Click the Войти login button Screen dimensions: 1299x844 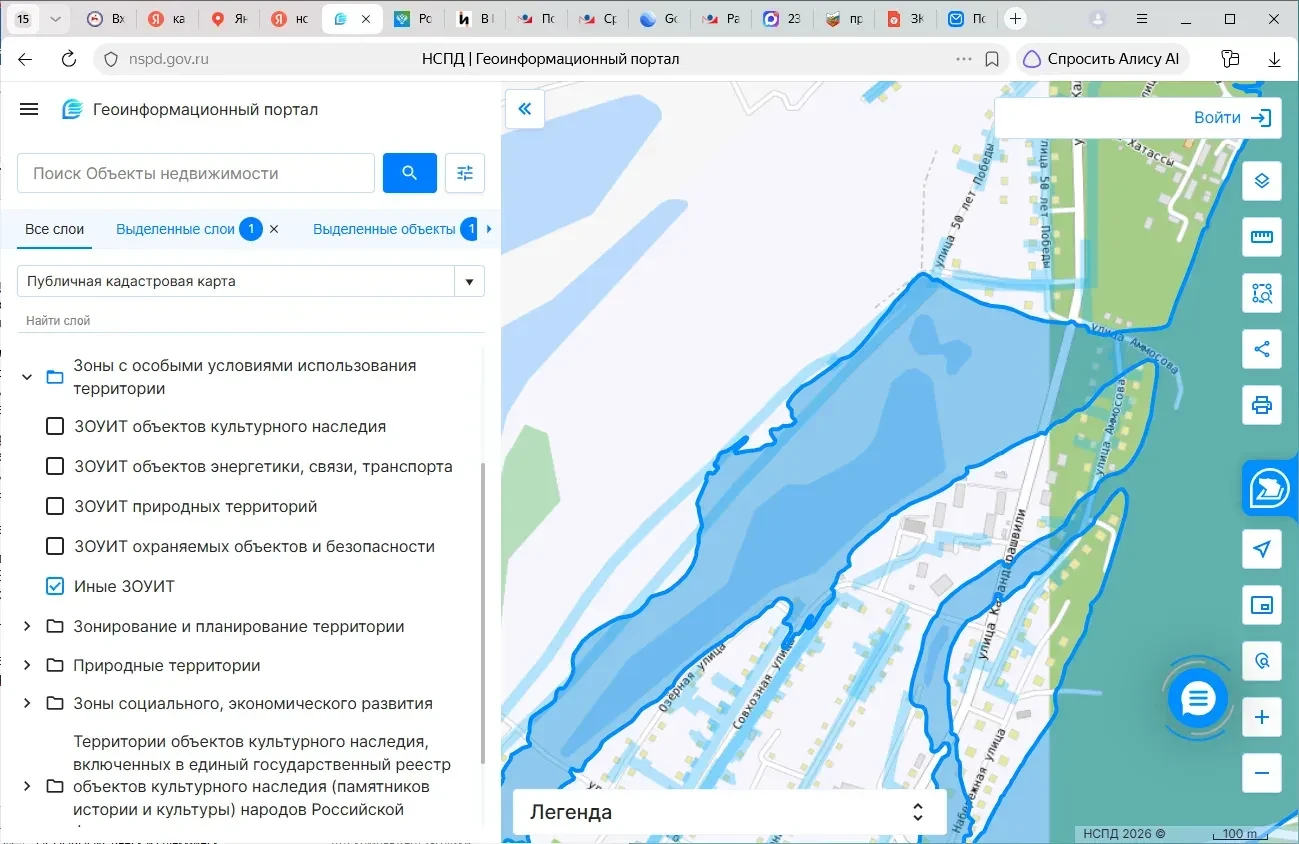pyautogui.click(x=1233, y=118)
